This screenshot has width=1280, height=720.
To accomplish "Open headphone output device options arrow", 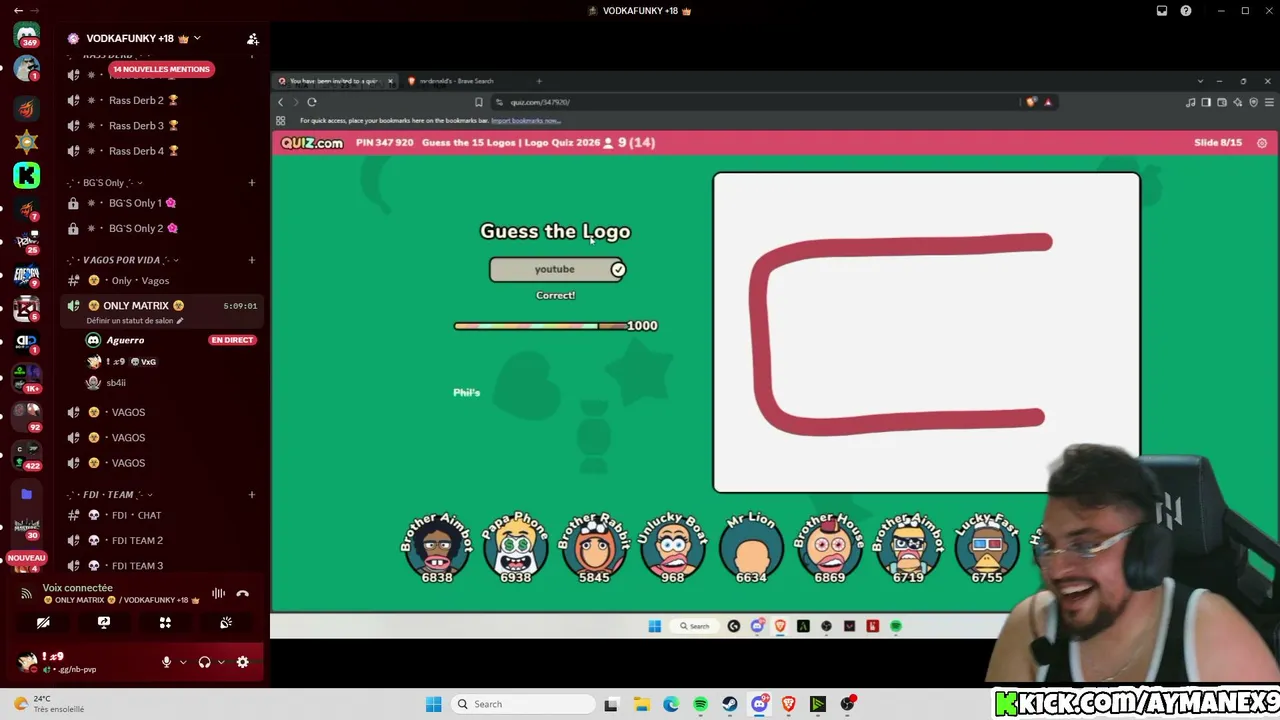I will pos(221,662).
